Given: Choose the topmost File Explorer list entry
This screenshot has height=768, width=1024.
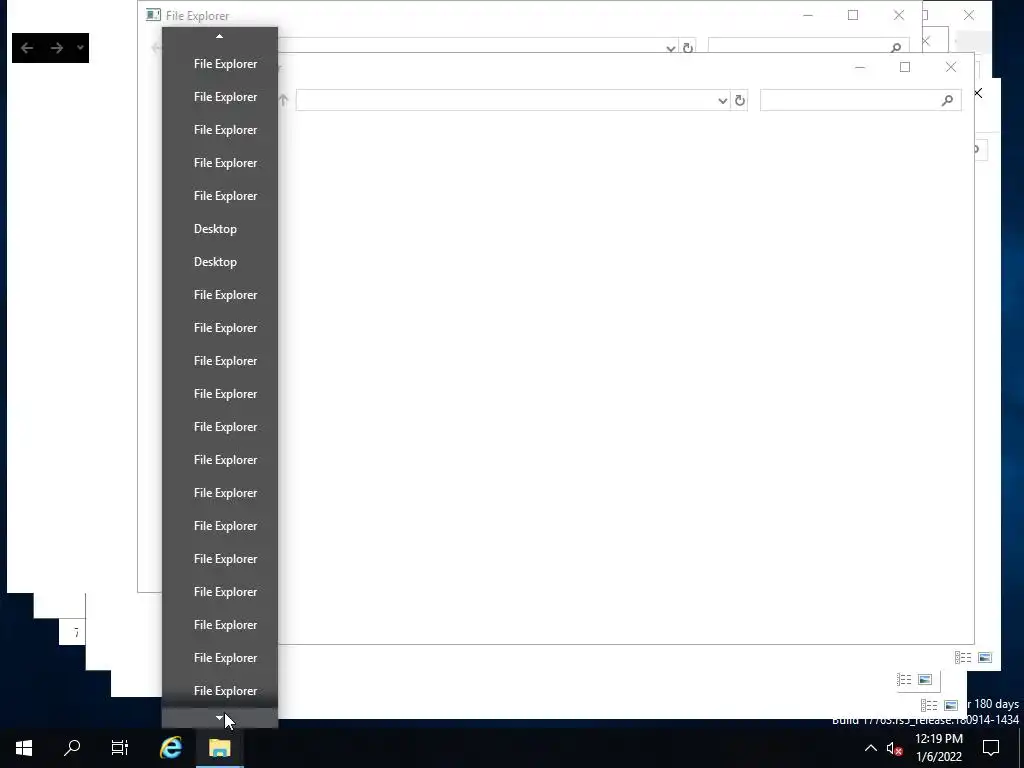Looking at the screenshot, I should 219,64.
